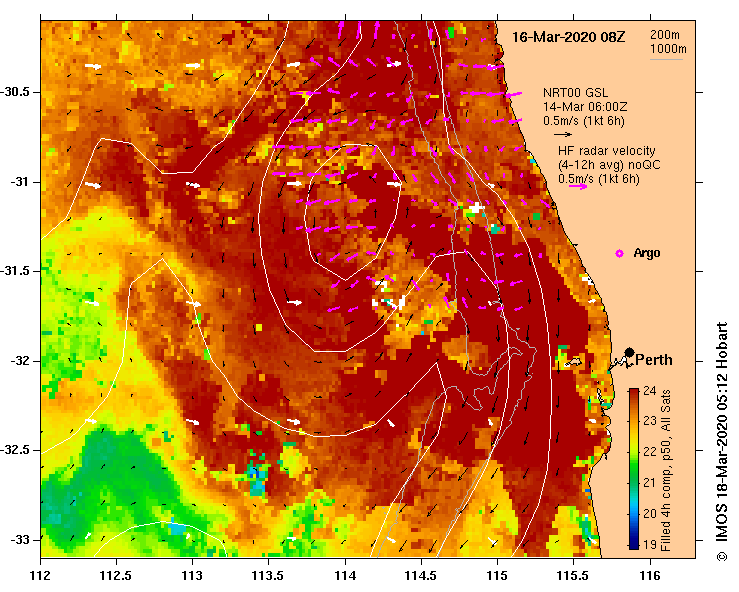Click the 21 value on color bar
The width and height of the screenshot is (739, 592).
649,483
